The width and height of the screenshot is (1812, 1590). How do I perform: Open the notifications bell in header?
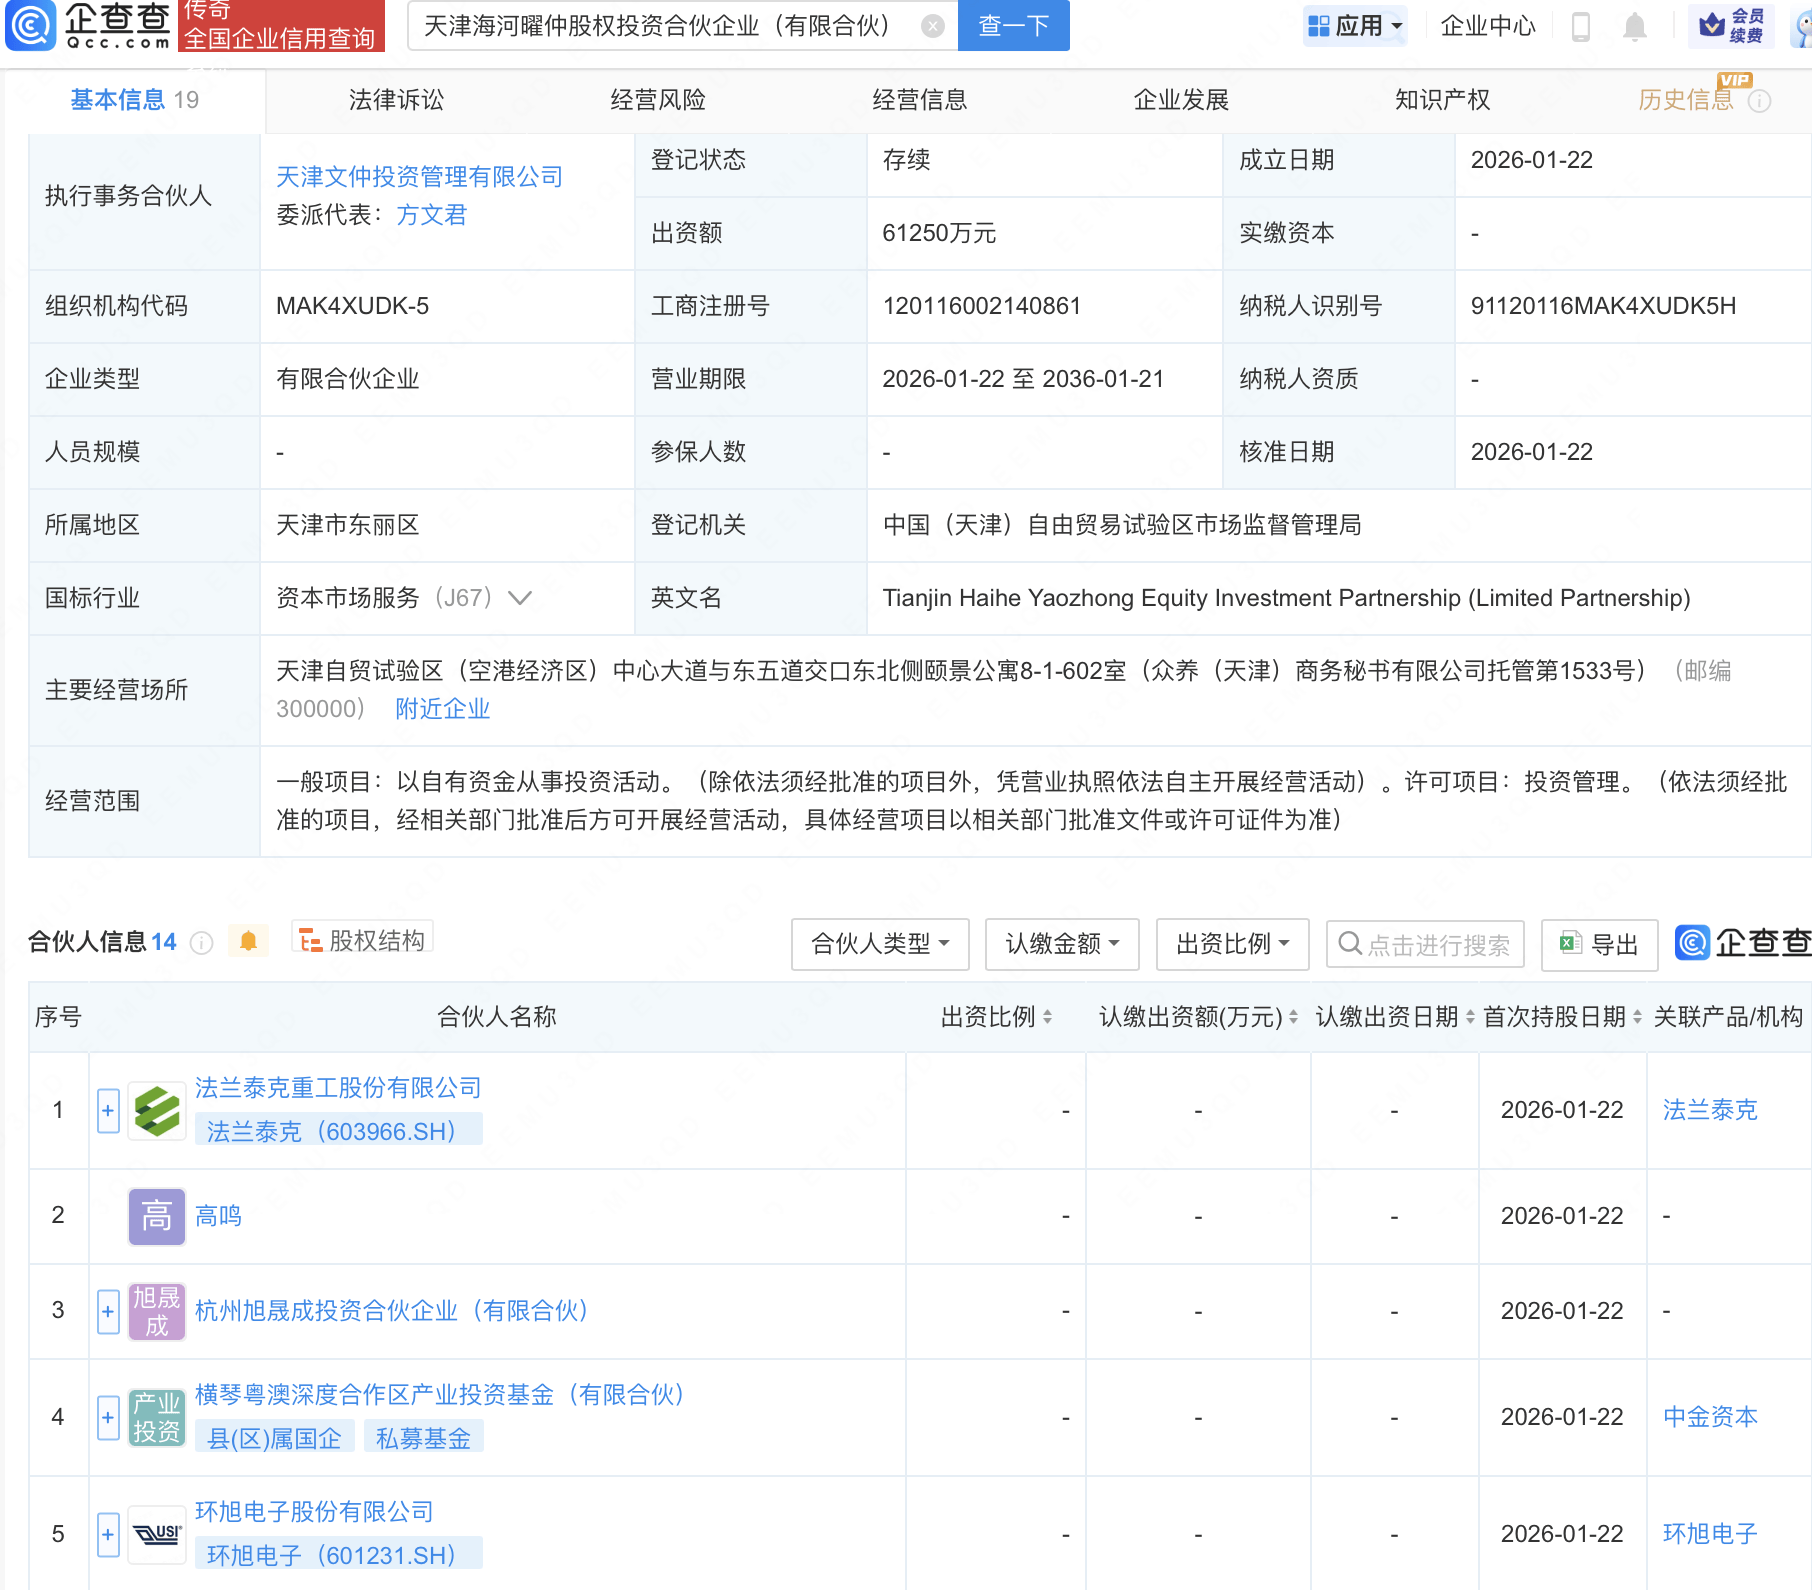click(1634, 26)
